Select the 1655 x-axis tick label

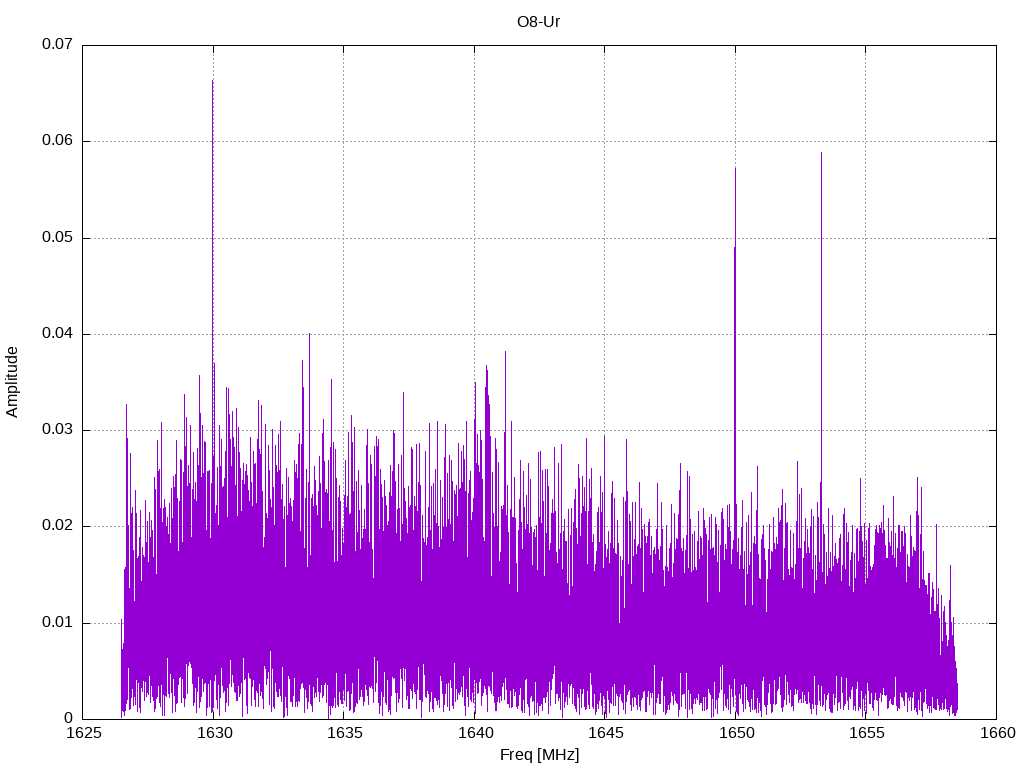(x=866, y=733)
